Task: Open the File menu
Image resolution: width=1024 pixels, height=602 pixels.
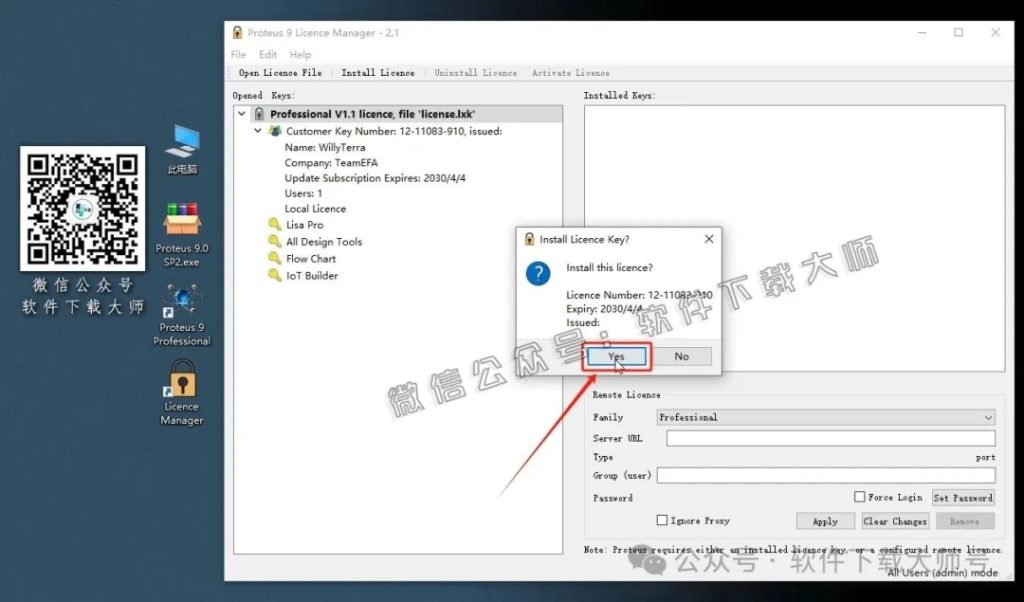Action: [x=238, y=55]
